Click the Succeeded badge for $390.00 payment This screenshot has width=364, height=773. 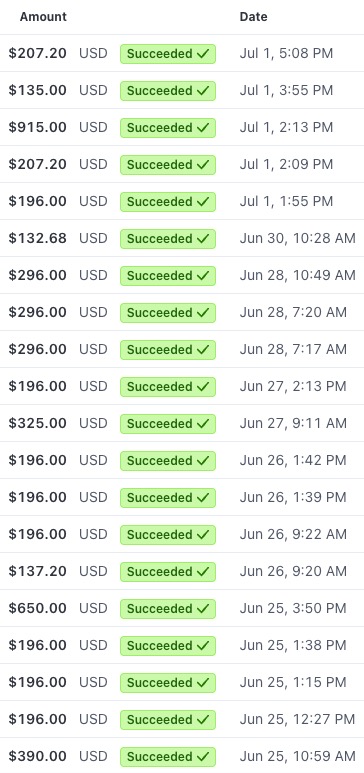click(168, 756)
